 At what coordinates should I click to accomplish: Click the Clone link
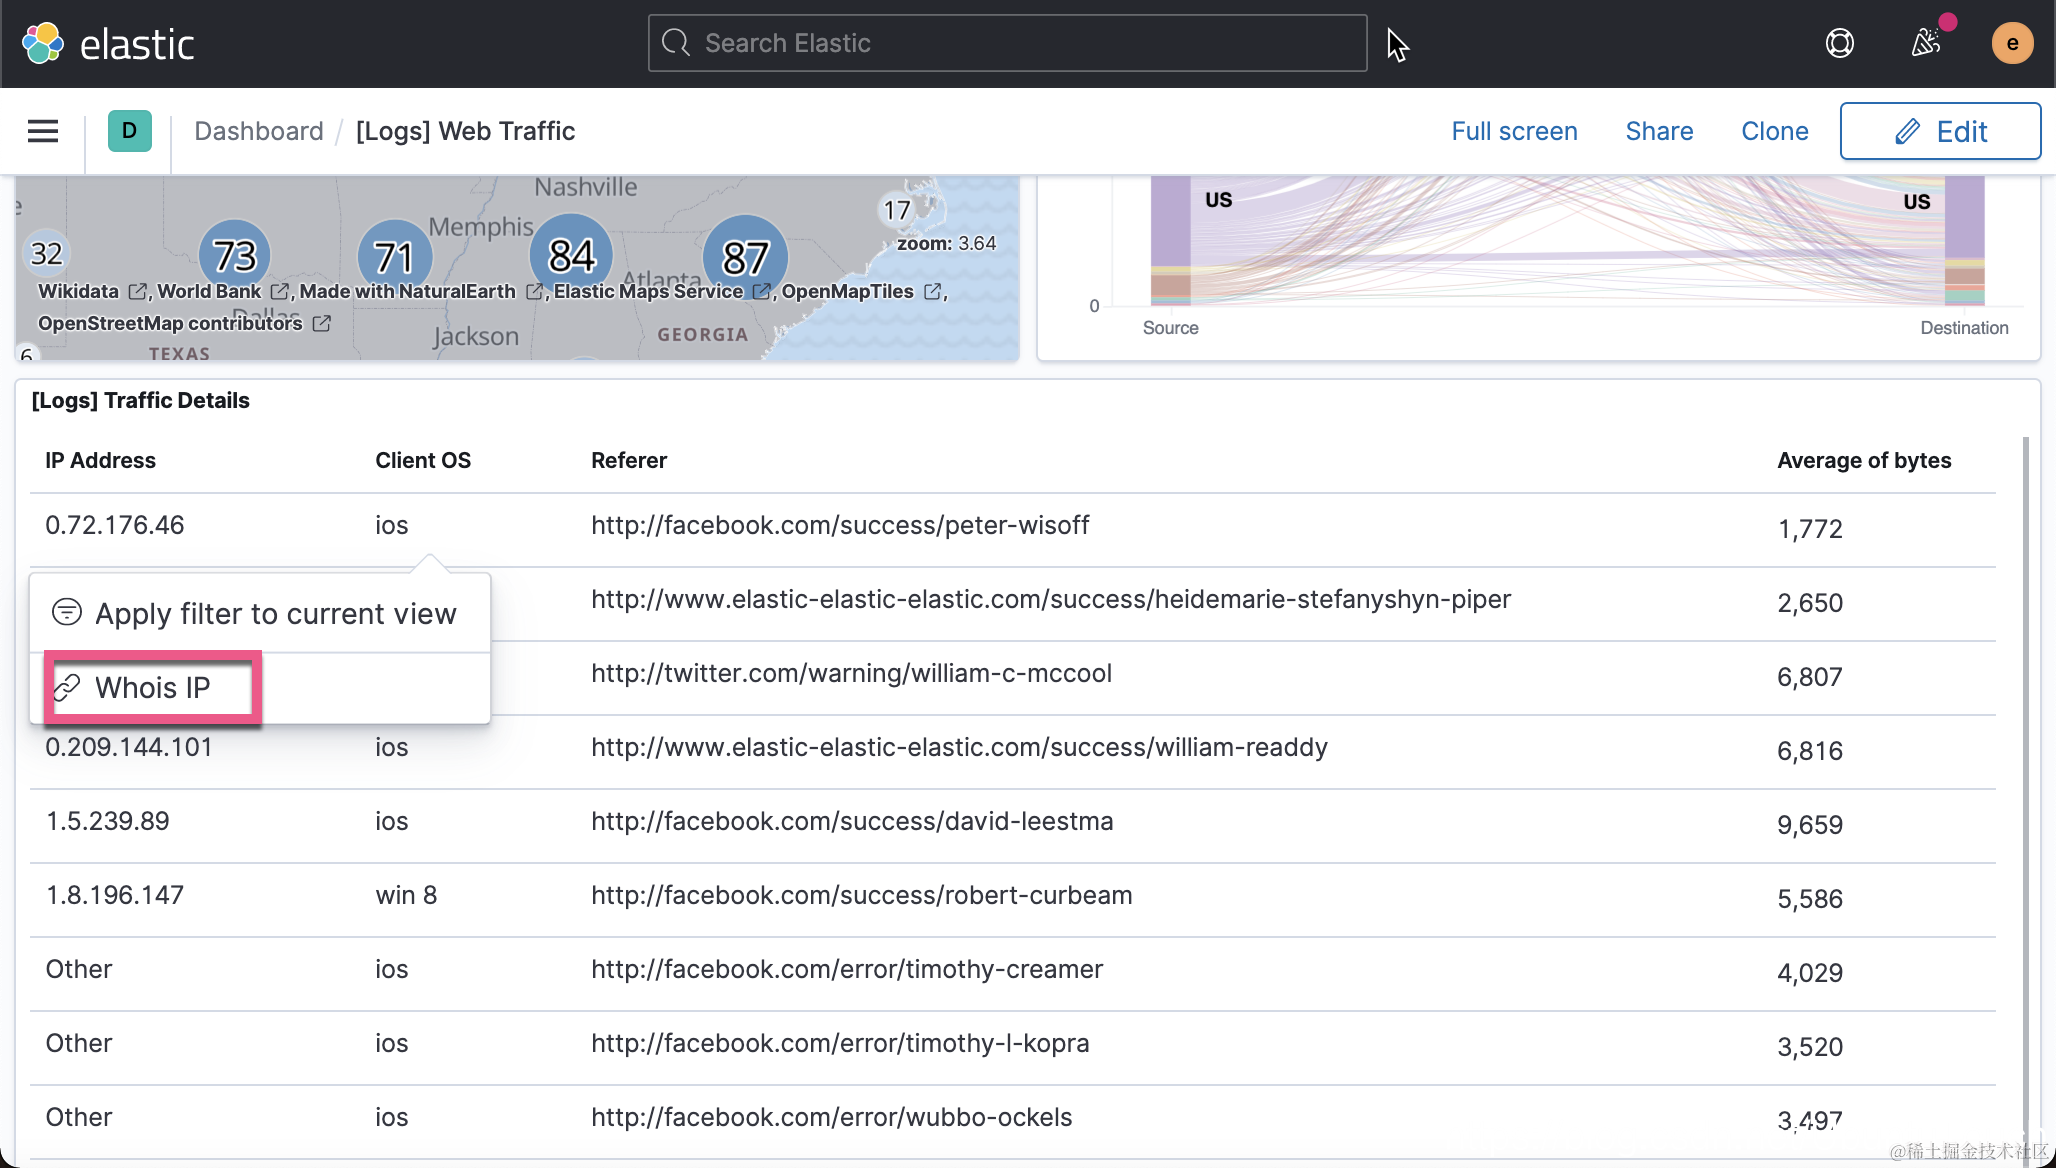[x=1774, y=131]
